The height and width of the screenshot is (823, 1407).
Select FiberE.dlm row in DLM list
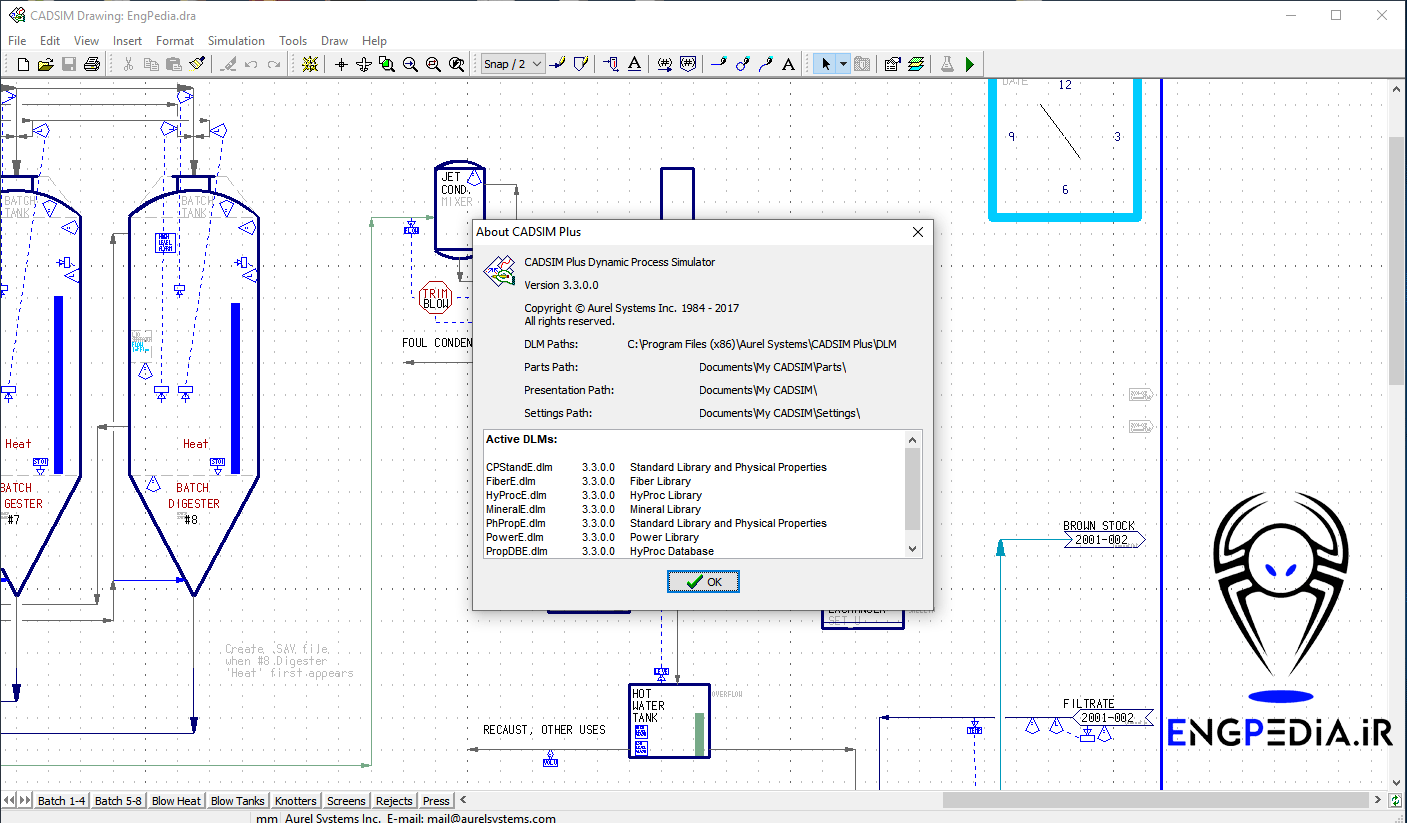(588, 481)
